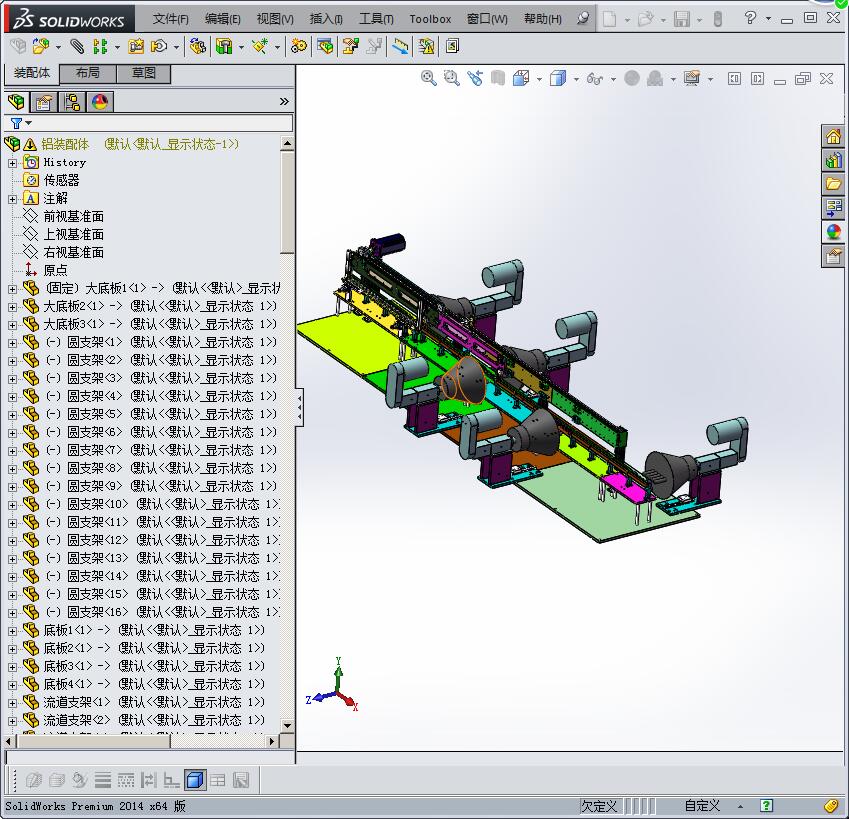Open the DisplayManager color ball tab

click(100, 102)
